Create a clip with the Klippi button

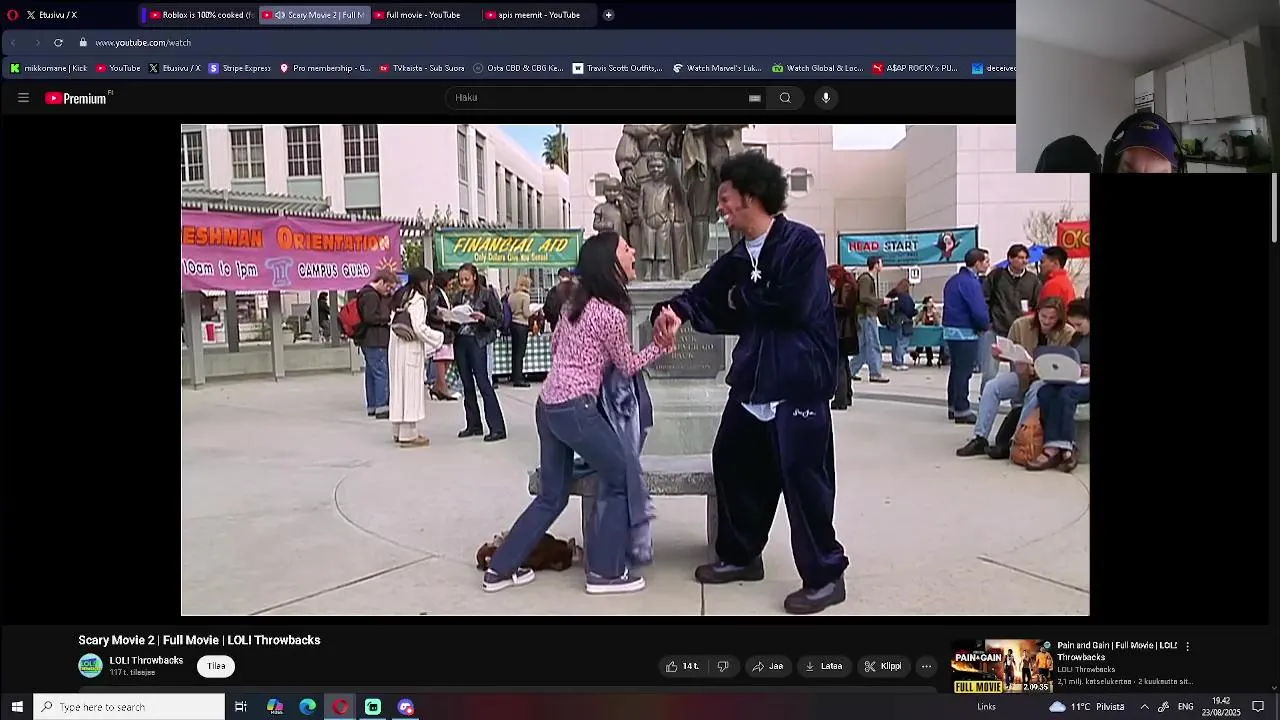click(883, 666)
